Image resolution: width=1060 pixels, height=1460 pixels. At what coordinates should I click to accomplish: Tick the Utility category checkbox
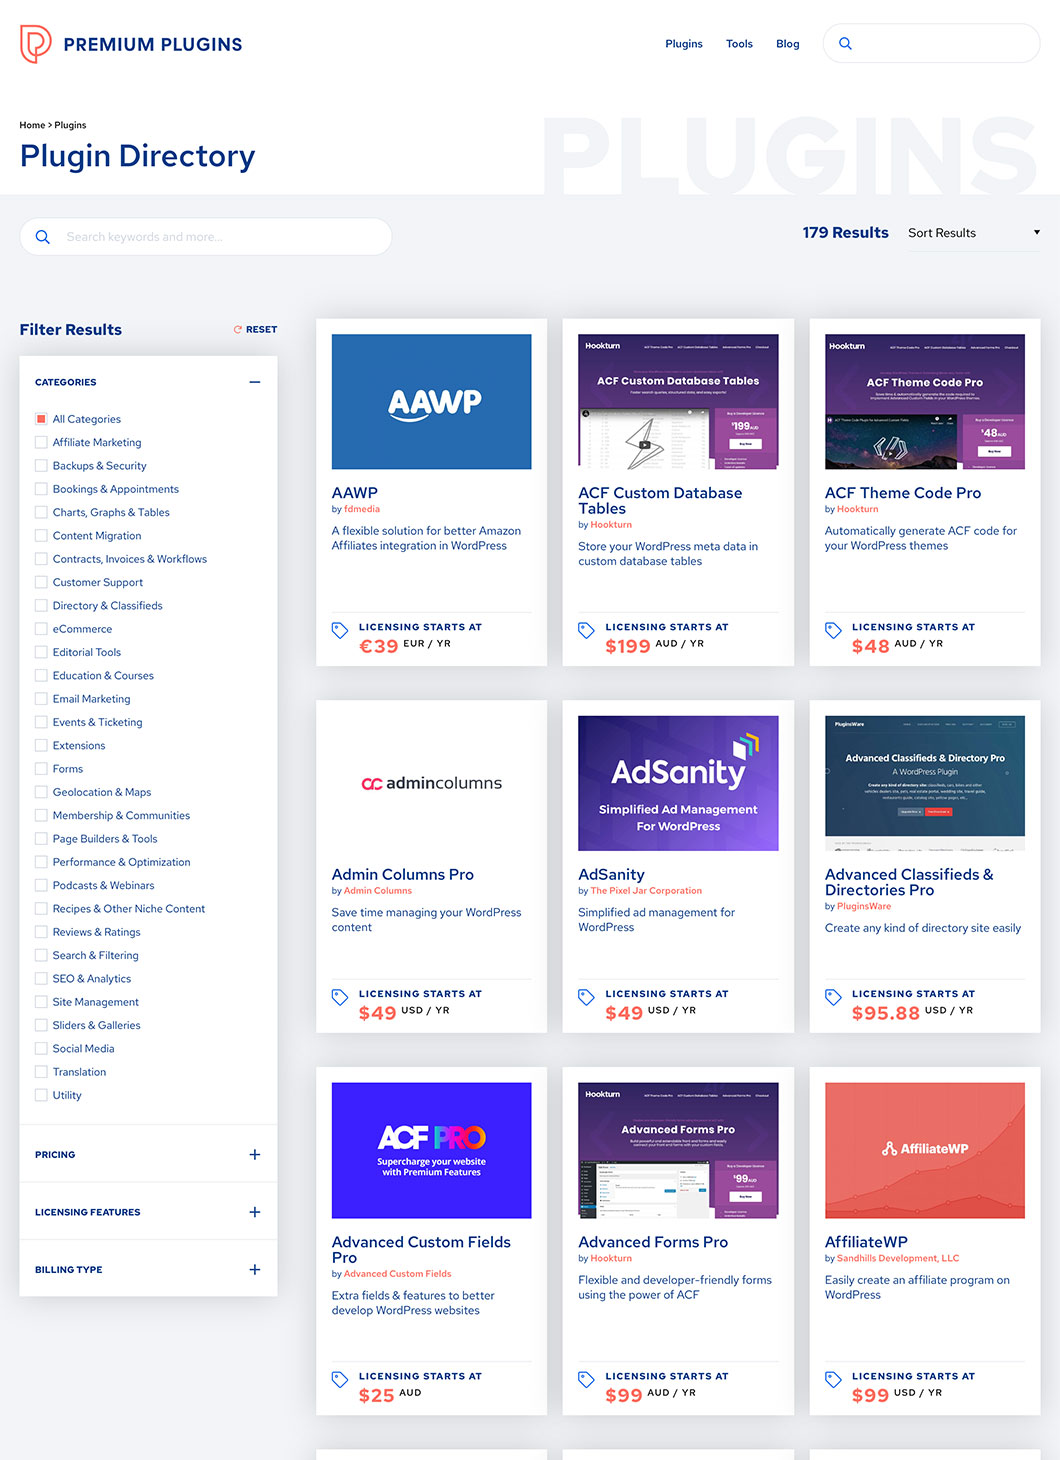[x=41, y=1095]
